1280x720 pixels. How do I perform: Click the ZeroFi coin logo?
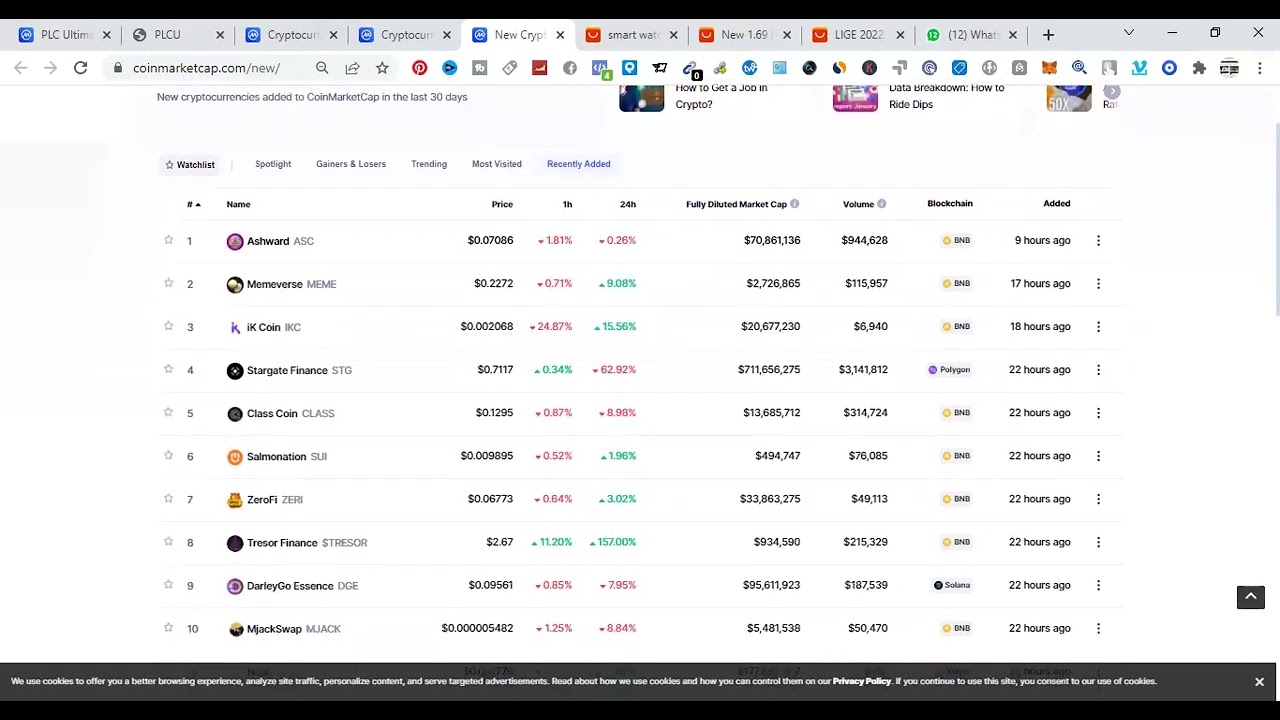click(235, 500)
